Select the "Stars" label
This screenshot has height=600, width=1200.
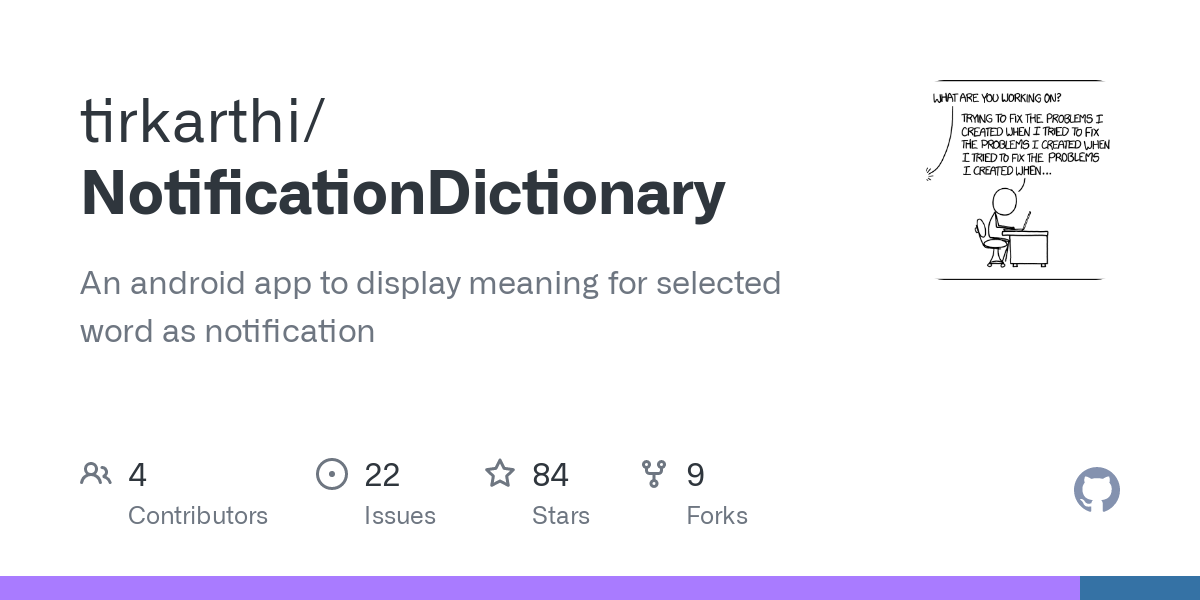point(561,516)
